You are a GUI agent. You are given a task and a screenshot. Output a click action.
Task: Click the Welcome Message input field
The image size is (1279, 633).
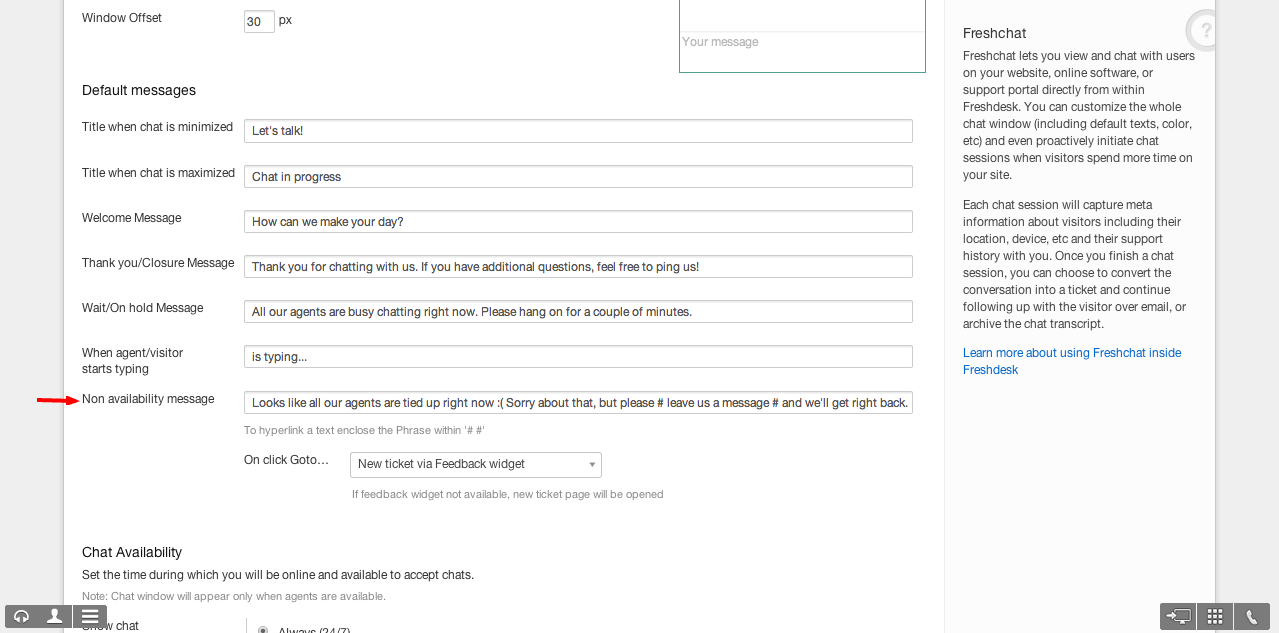coord(578,222)
